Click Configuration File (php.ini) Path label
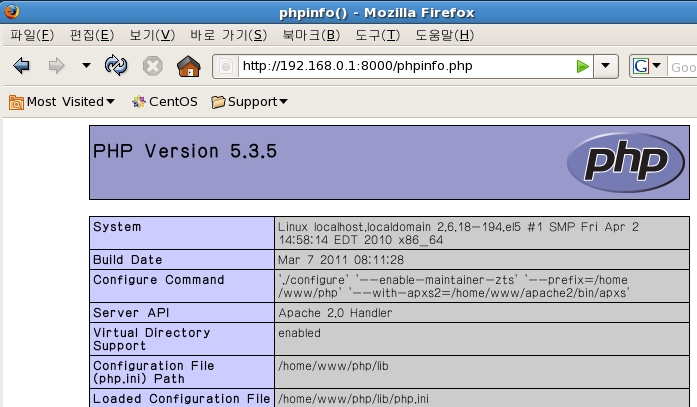 click(154, 372)
